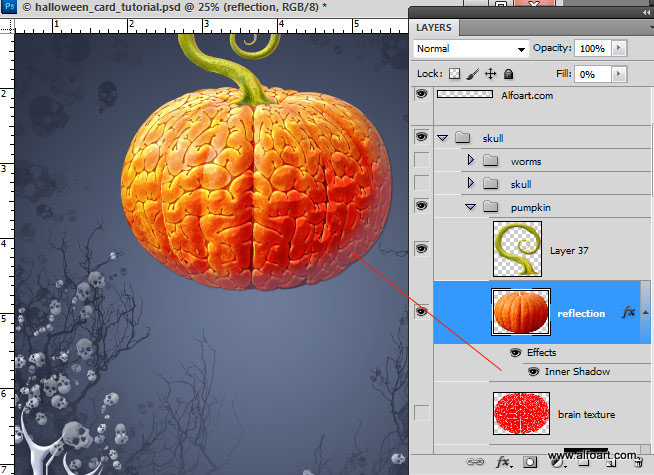This screenshot has height=475, width=654.
Task: Click the lock all padlock icon
Action: point(508,74)
